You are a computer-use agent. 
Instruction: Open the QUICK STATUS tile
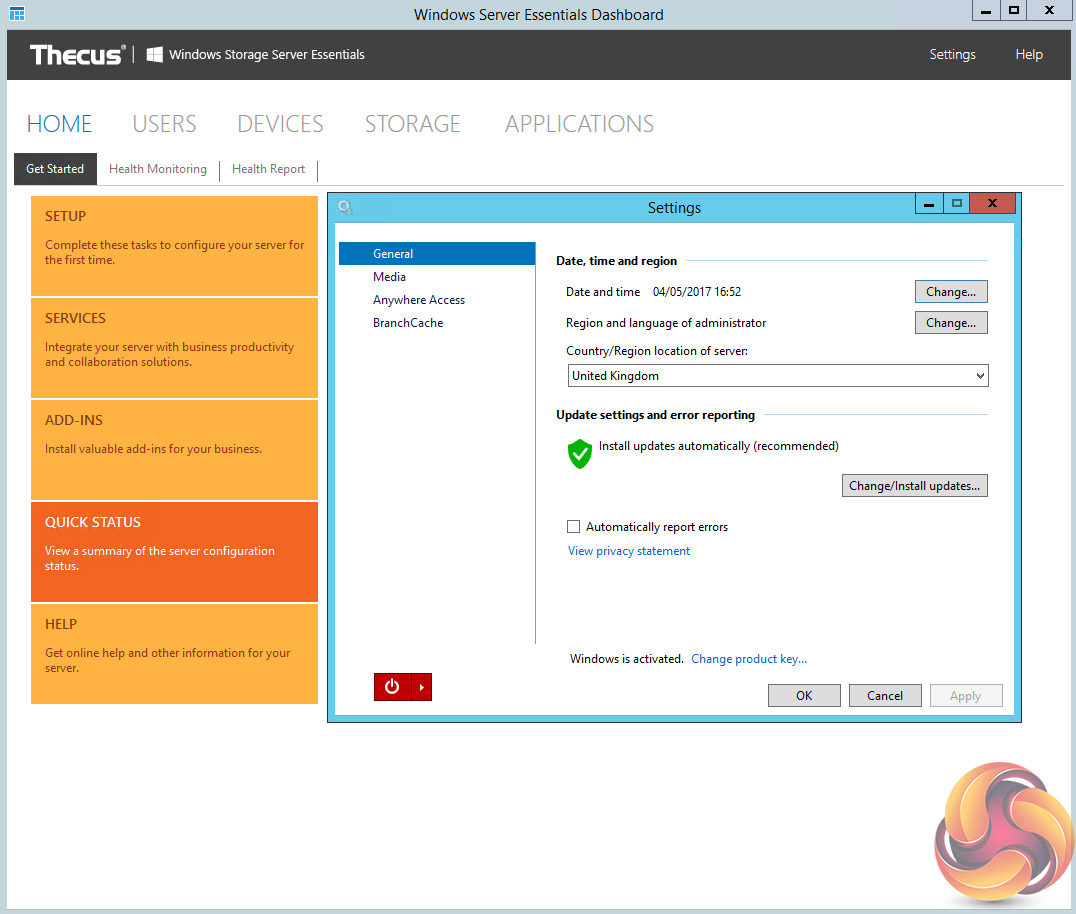click(174, 552)
